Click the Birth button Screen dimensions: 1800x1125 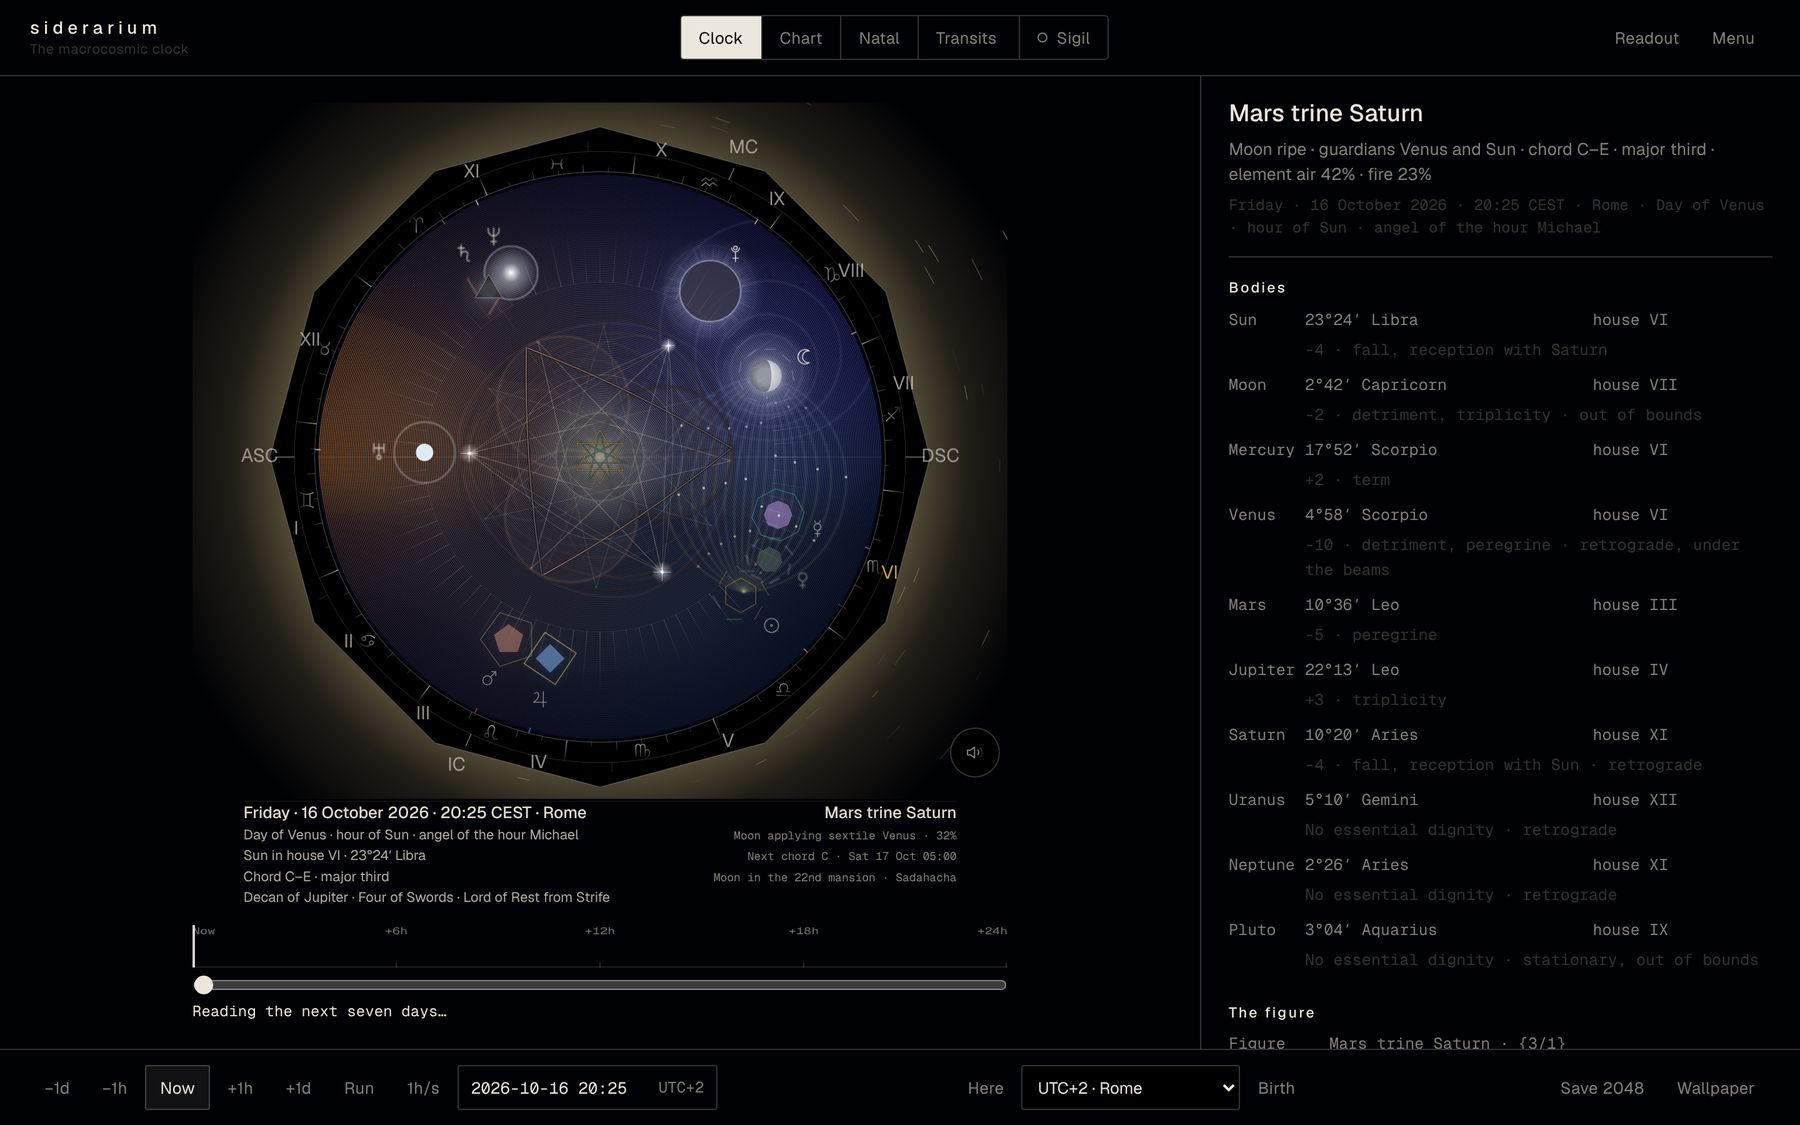pyautogui.click(x=1276, y=1088)
